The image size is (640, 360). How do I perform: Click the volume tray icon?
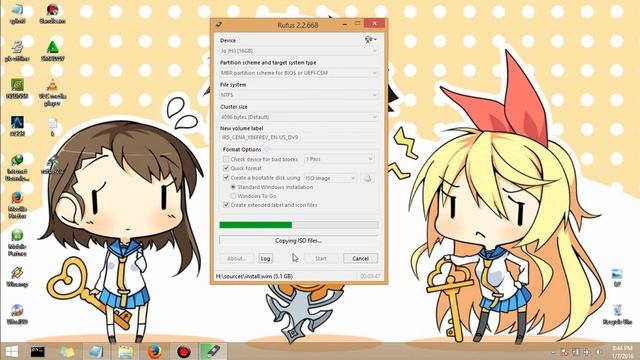[598, 352]
